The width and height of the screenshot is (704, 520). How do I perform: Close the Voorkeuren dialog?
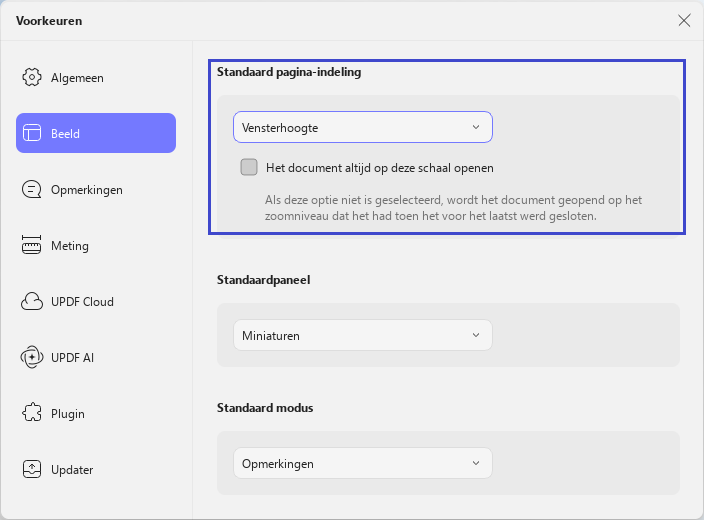[684, 20]
